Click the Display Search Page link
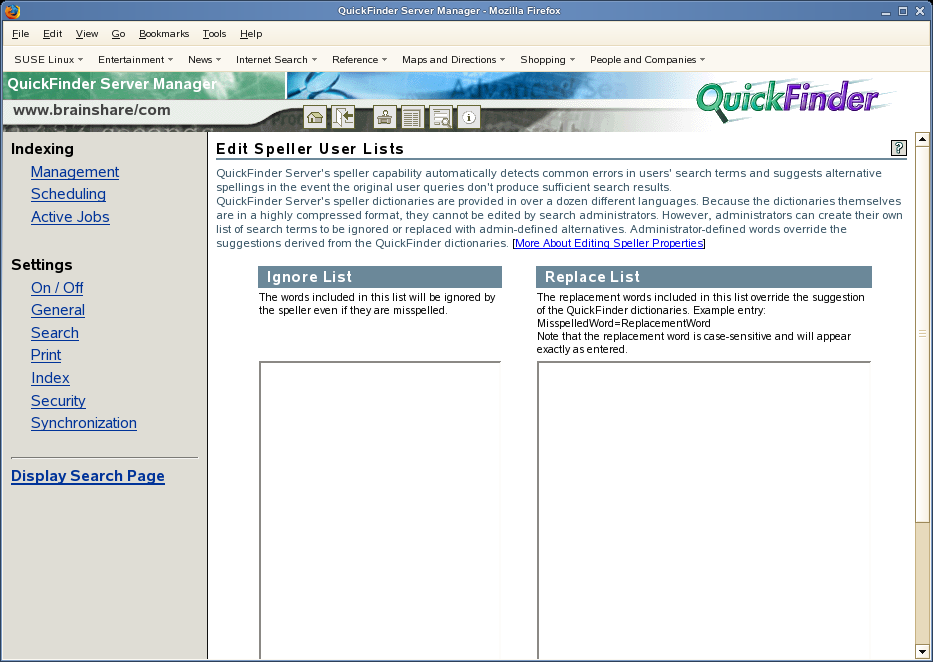This screenshot has height=662, width=933. click(x=87, y=476)
